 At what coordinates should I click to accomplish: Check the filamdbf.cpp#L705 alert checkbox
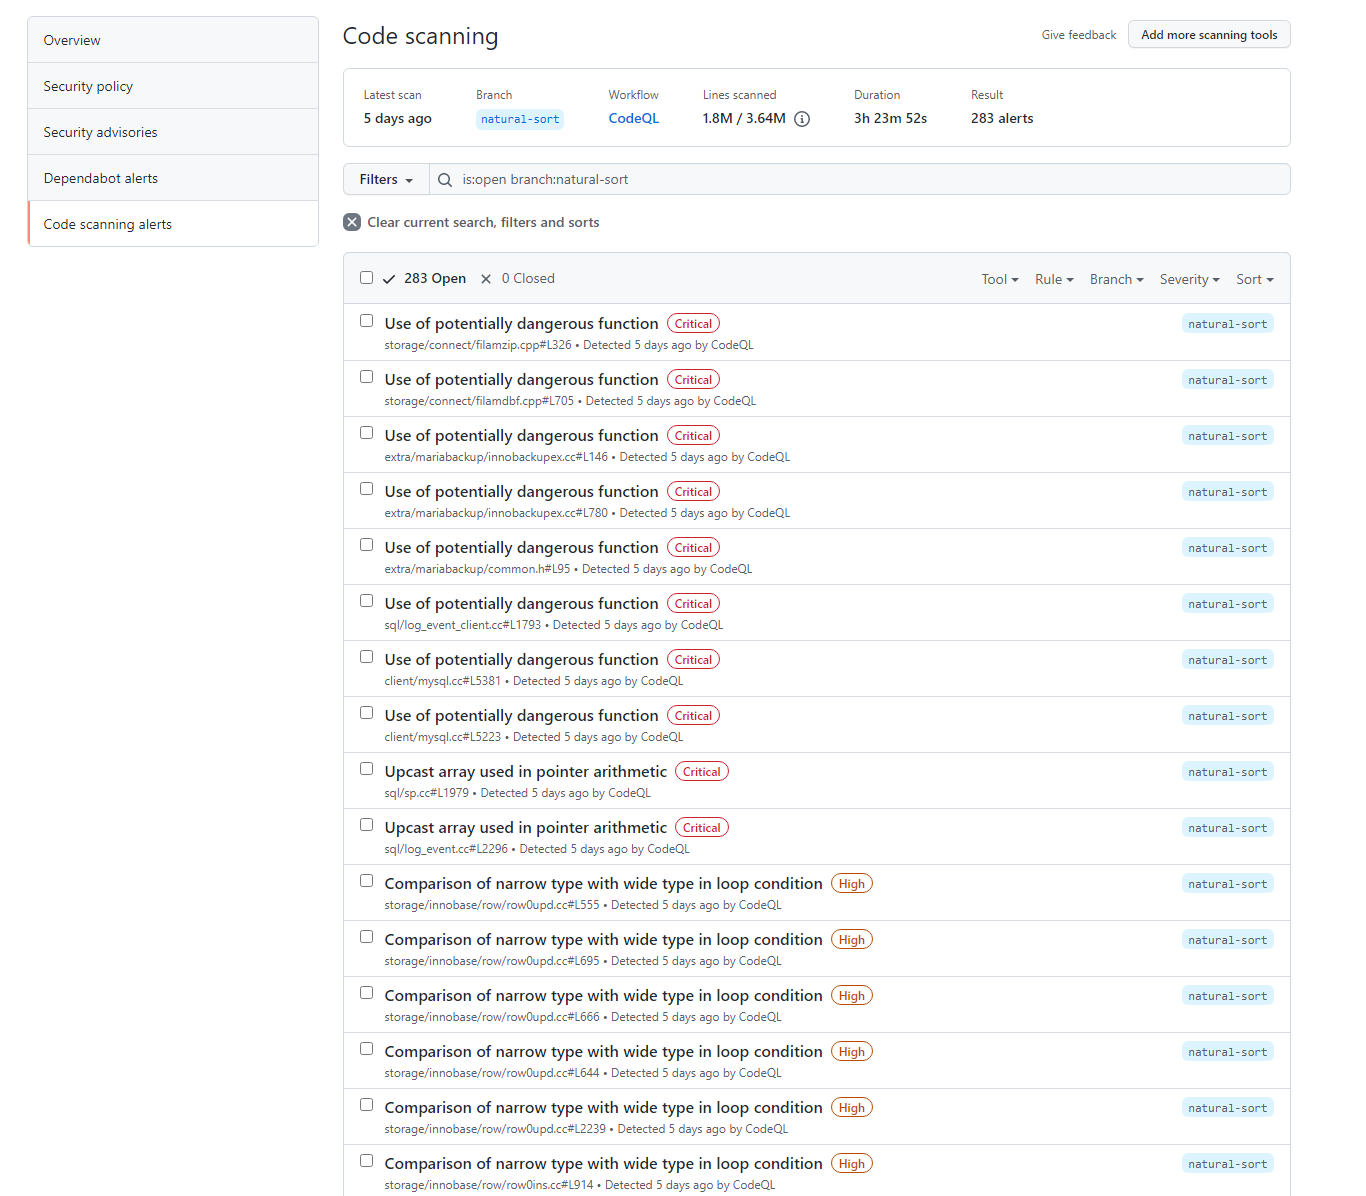[366, 377]
